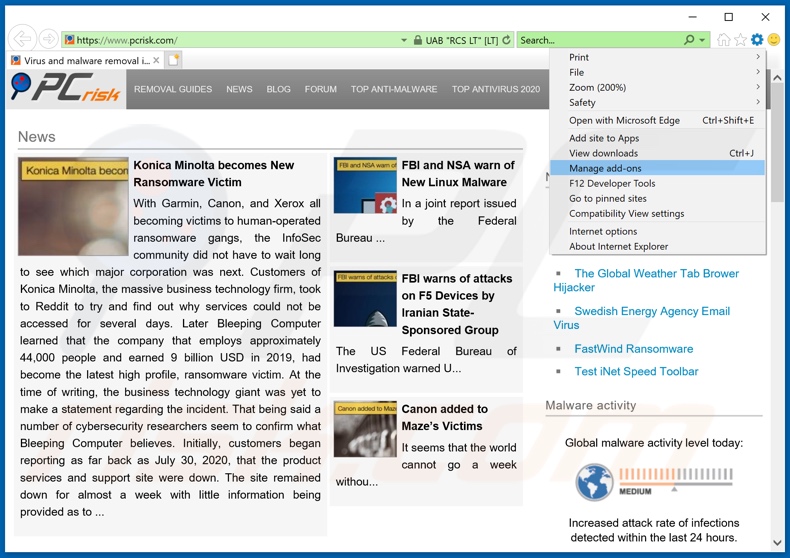Click the FBI warns of attacks thumbnail
This screenshot has width=790, height=558.
point(365,299)
